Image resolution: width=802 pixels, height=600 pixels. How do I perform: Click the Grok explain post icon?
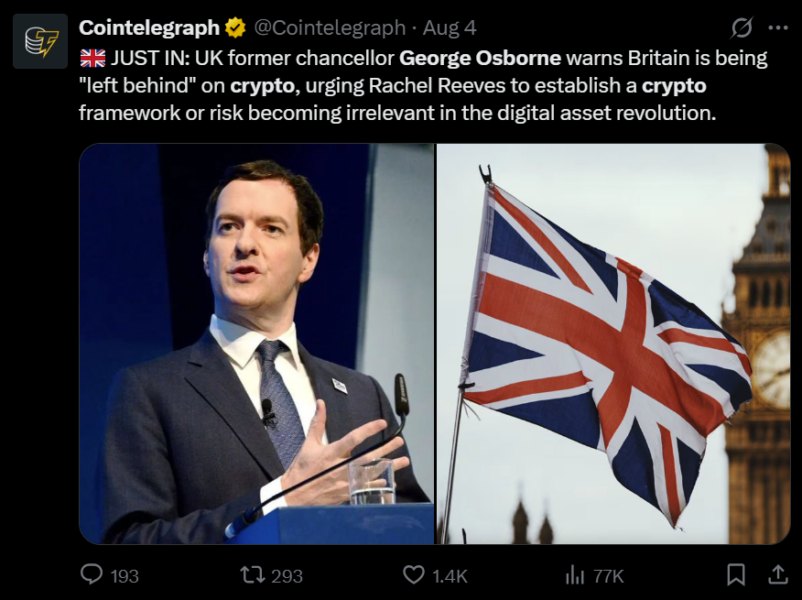coord(741,27)
